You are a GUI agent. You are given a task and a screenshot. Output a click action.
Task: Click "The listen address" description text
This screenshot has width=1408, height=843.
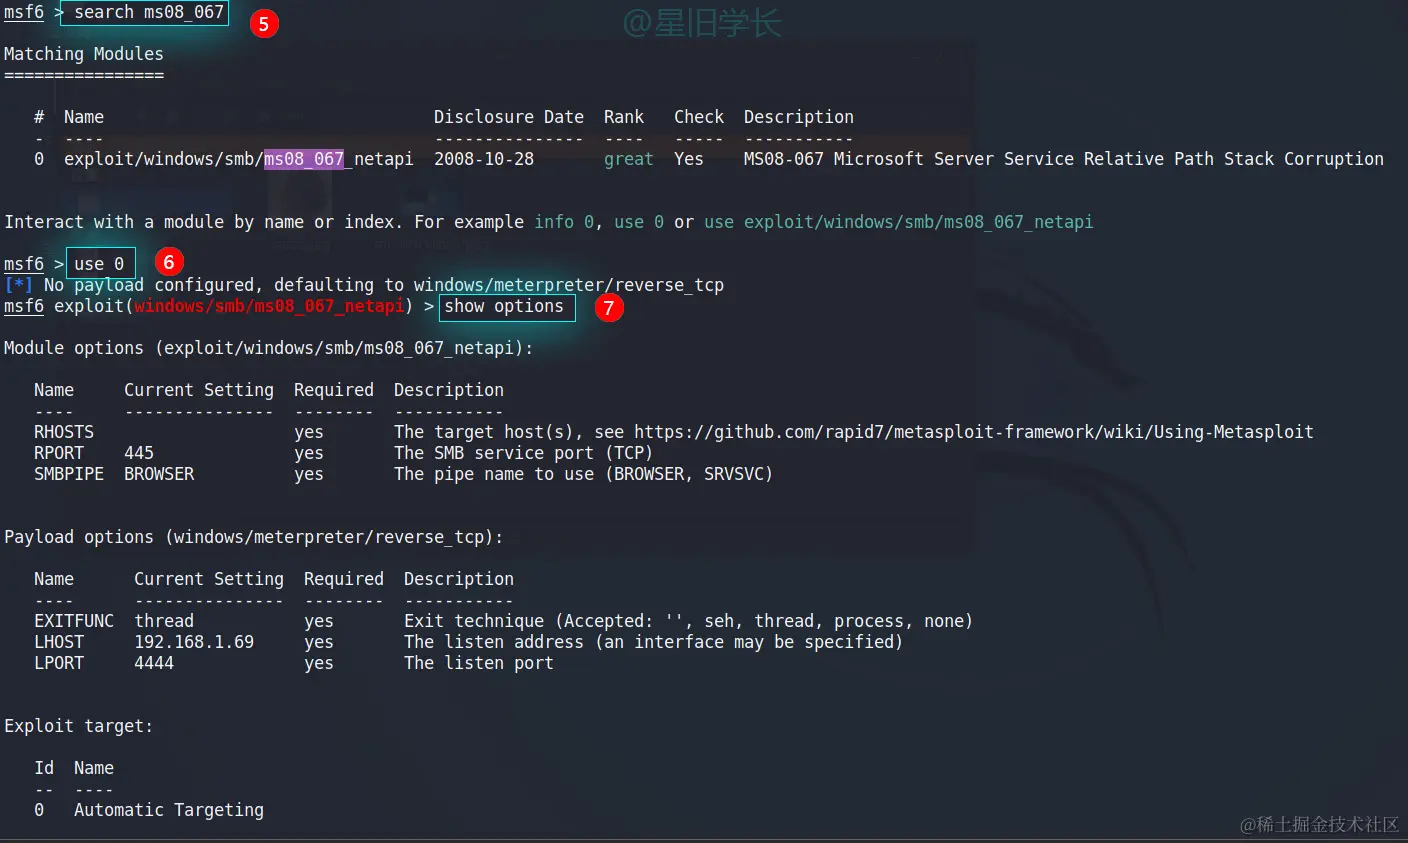click(x=653, y=642)
